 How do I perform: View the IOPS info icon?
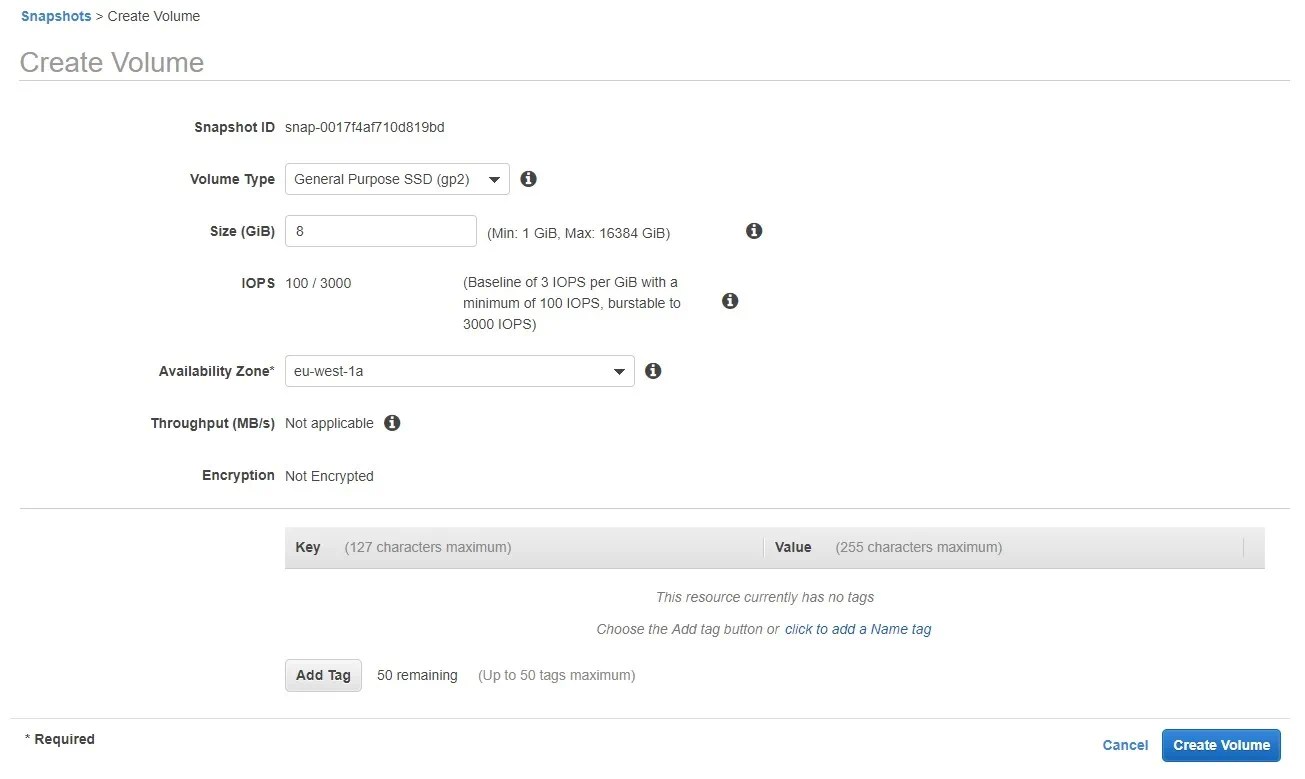[x=729, y=300]
